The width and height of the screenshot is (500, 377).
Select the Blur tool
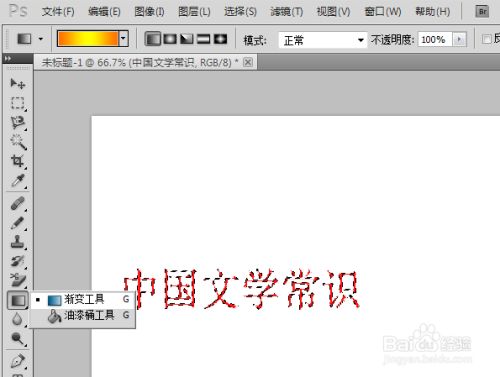18,319
